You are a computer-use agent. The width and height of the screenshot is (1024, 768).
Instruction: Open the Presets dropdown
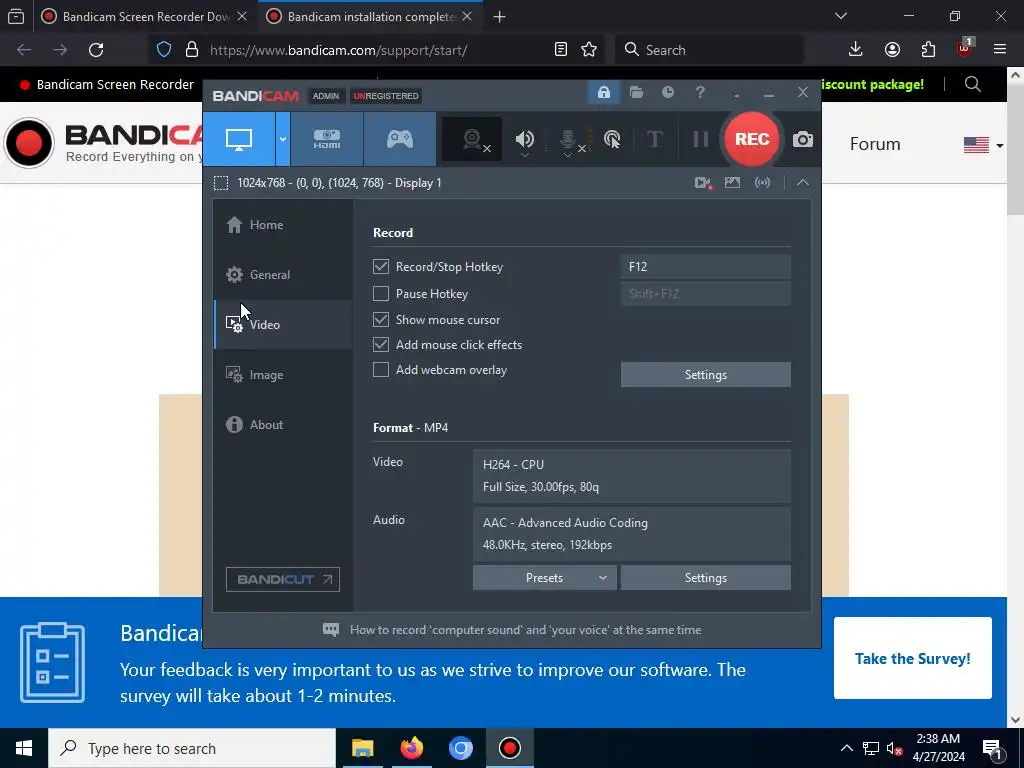[x=544, y=578]
